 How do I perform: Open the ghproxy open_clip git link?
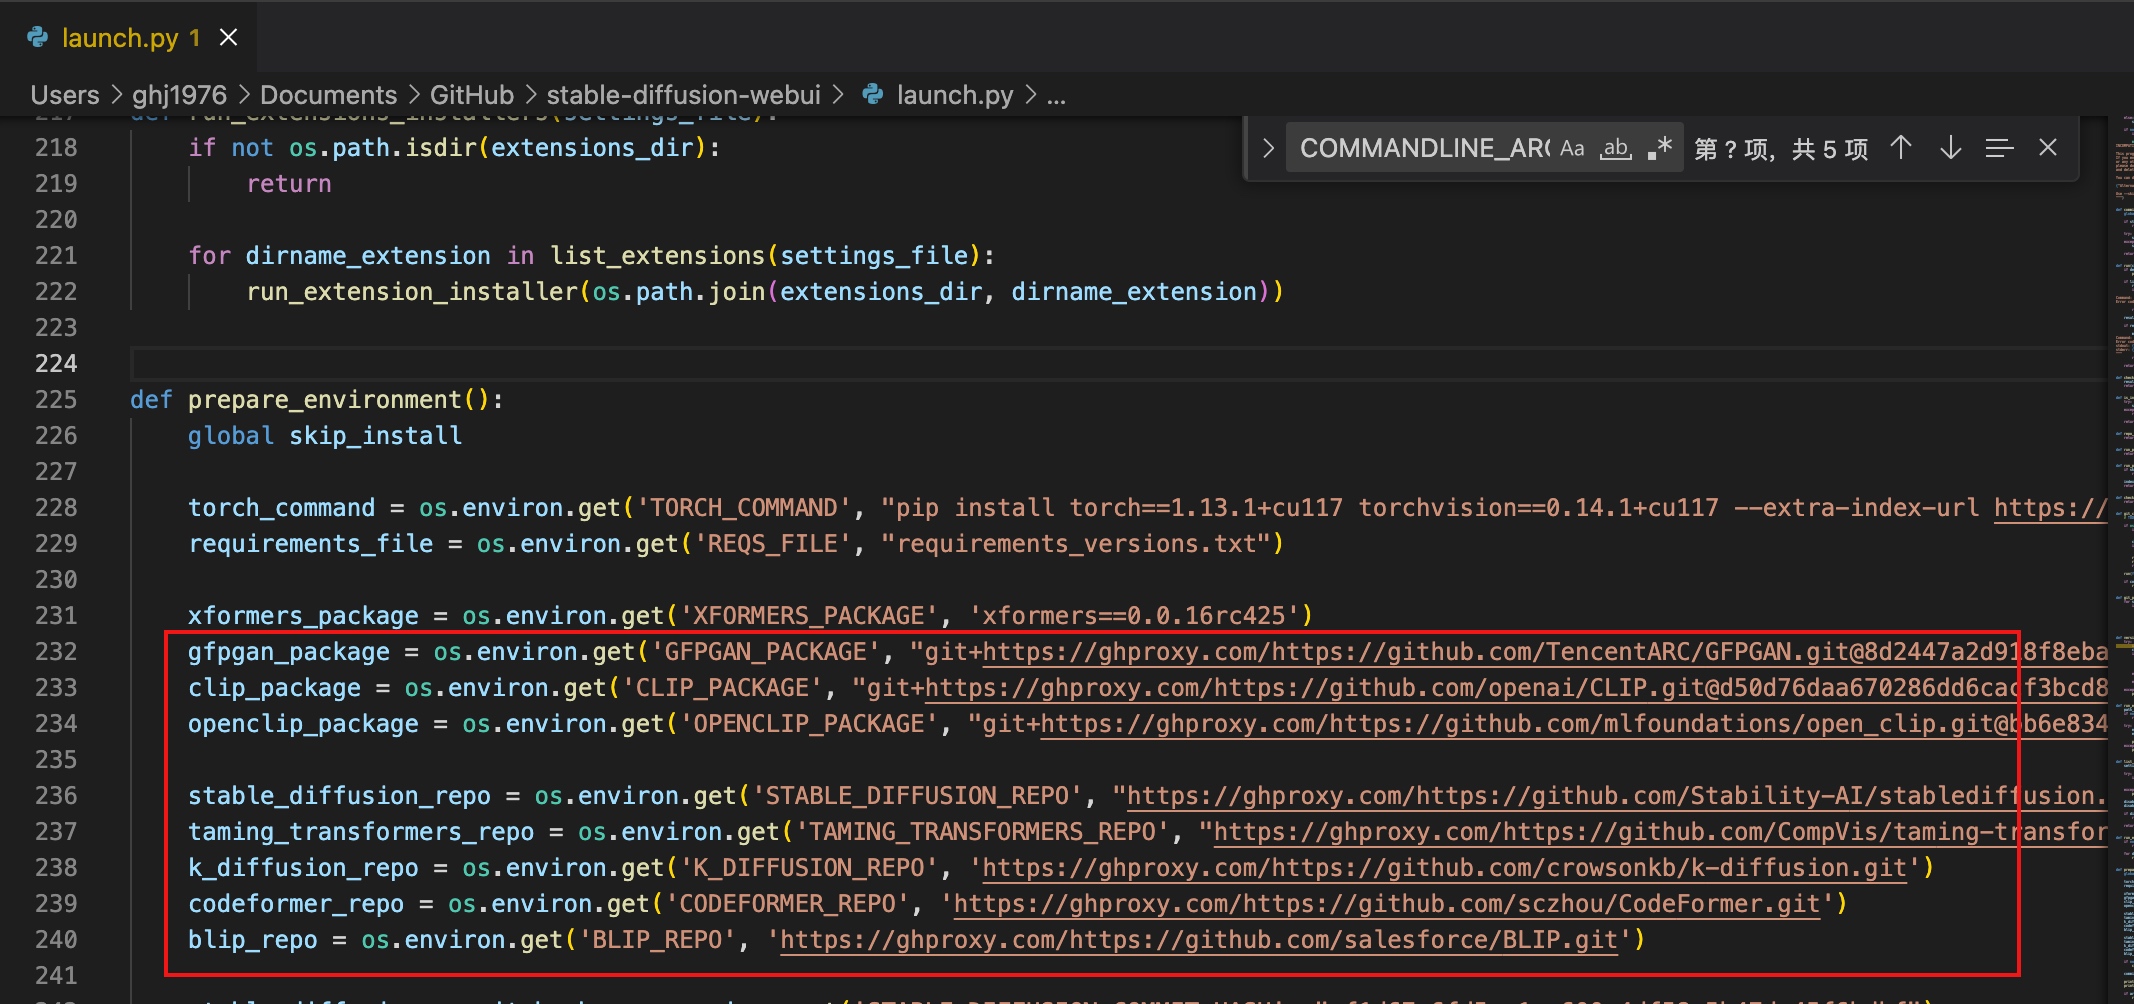coord(1574,724)
